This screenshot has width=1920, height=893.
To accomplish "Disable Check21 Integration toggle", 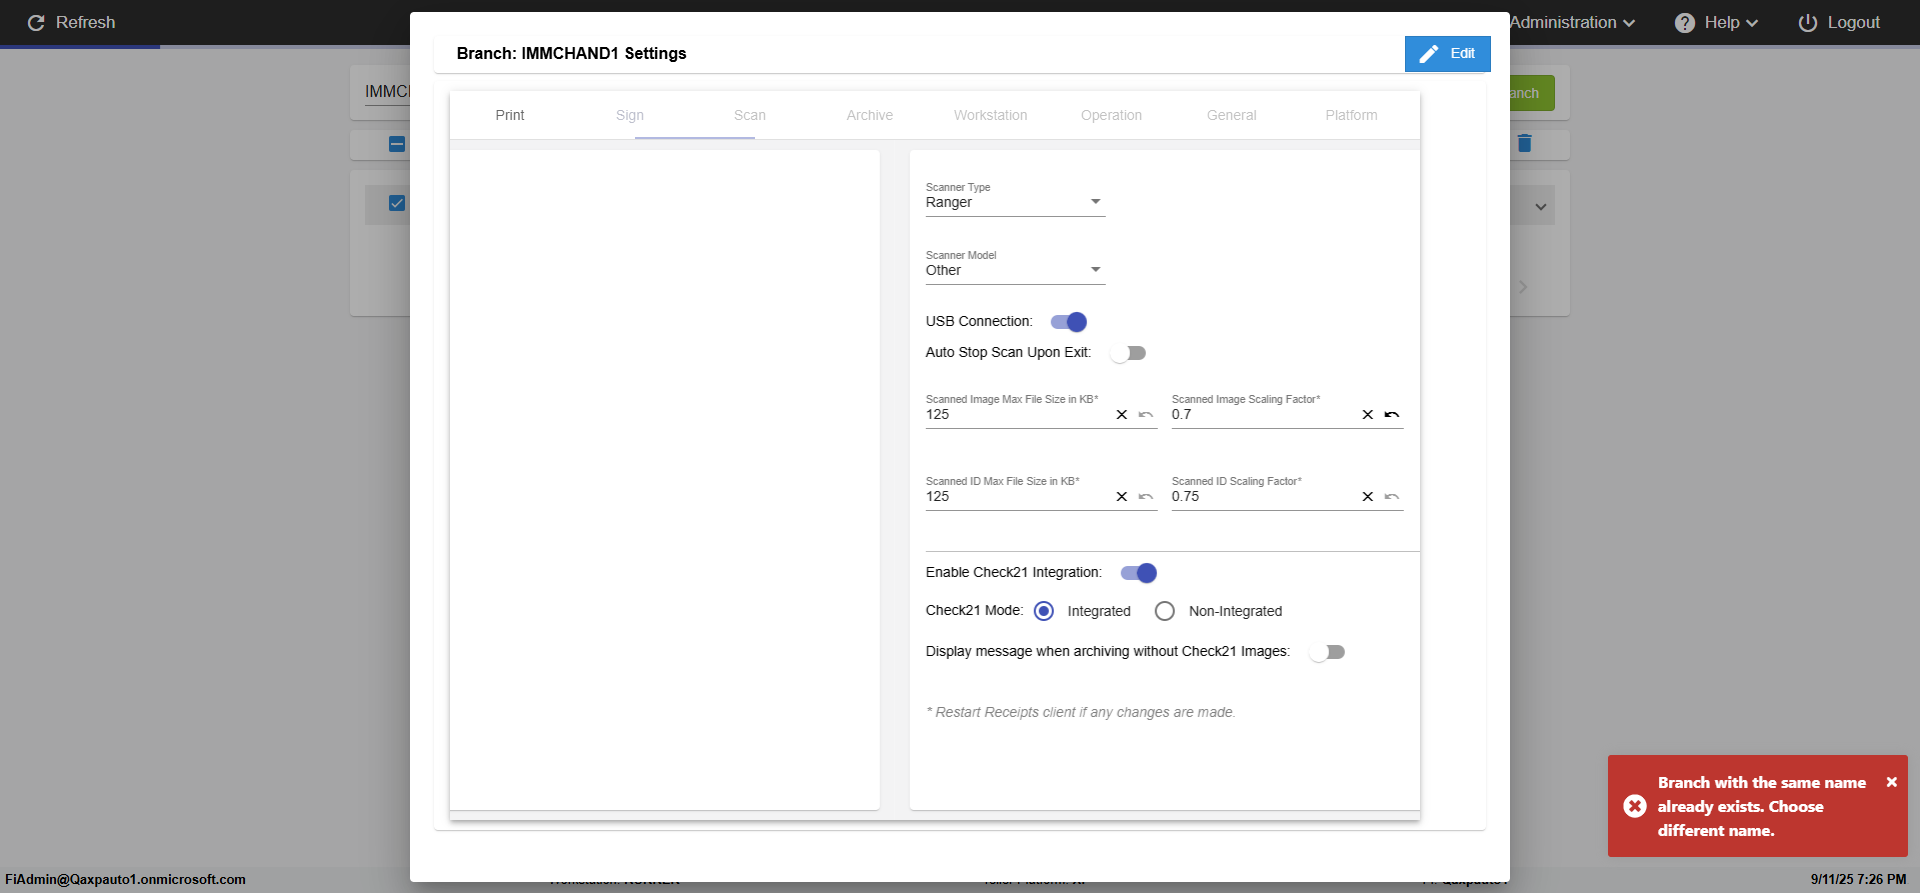I will [x=1138, y=573].
